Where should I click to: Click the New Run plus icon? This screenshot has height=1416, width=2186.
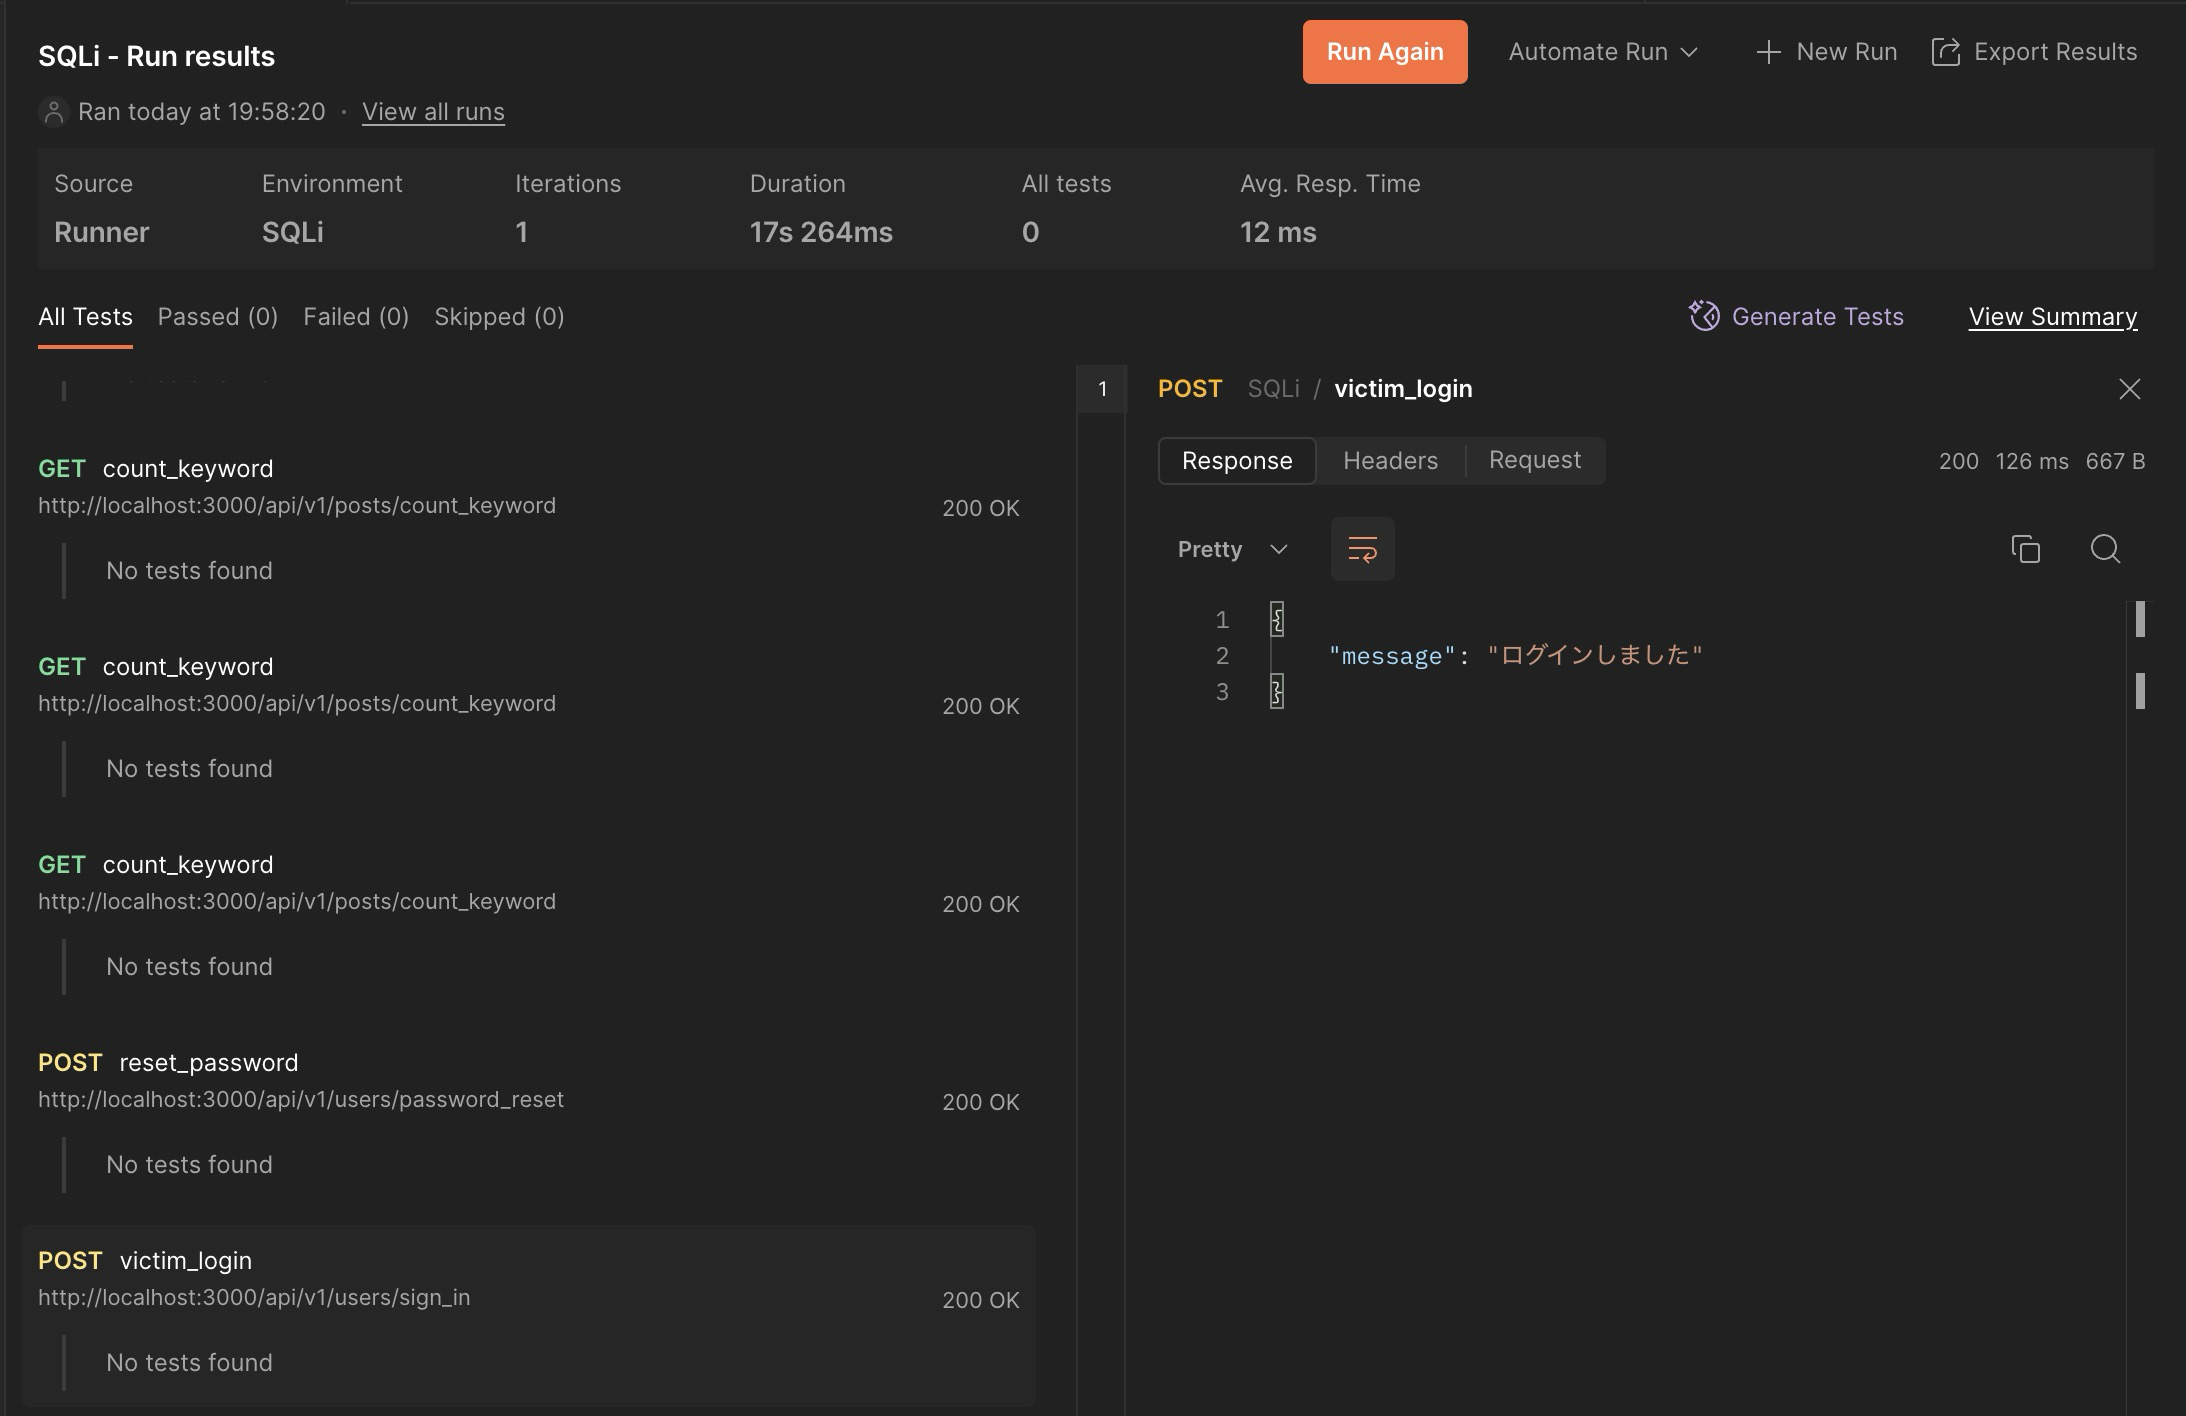1768,52
